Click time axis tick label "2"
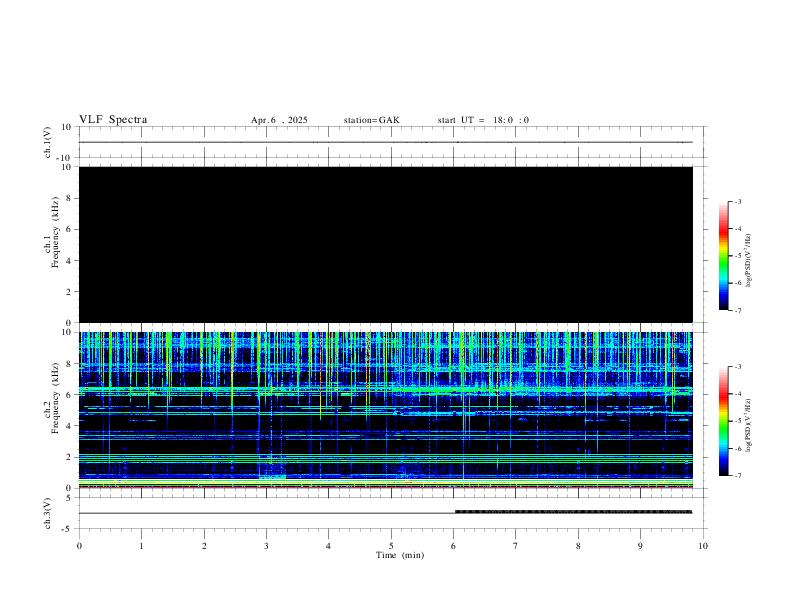The width and height of the screenshot is (792, 612). pos(204,546)
